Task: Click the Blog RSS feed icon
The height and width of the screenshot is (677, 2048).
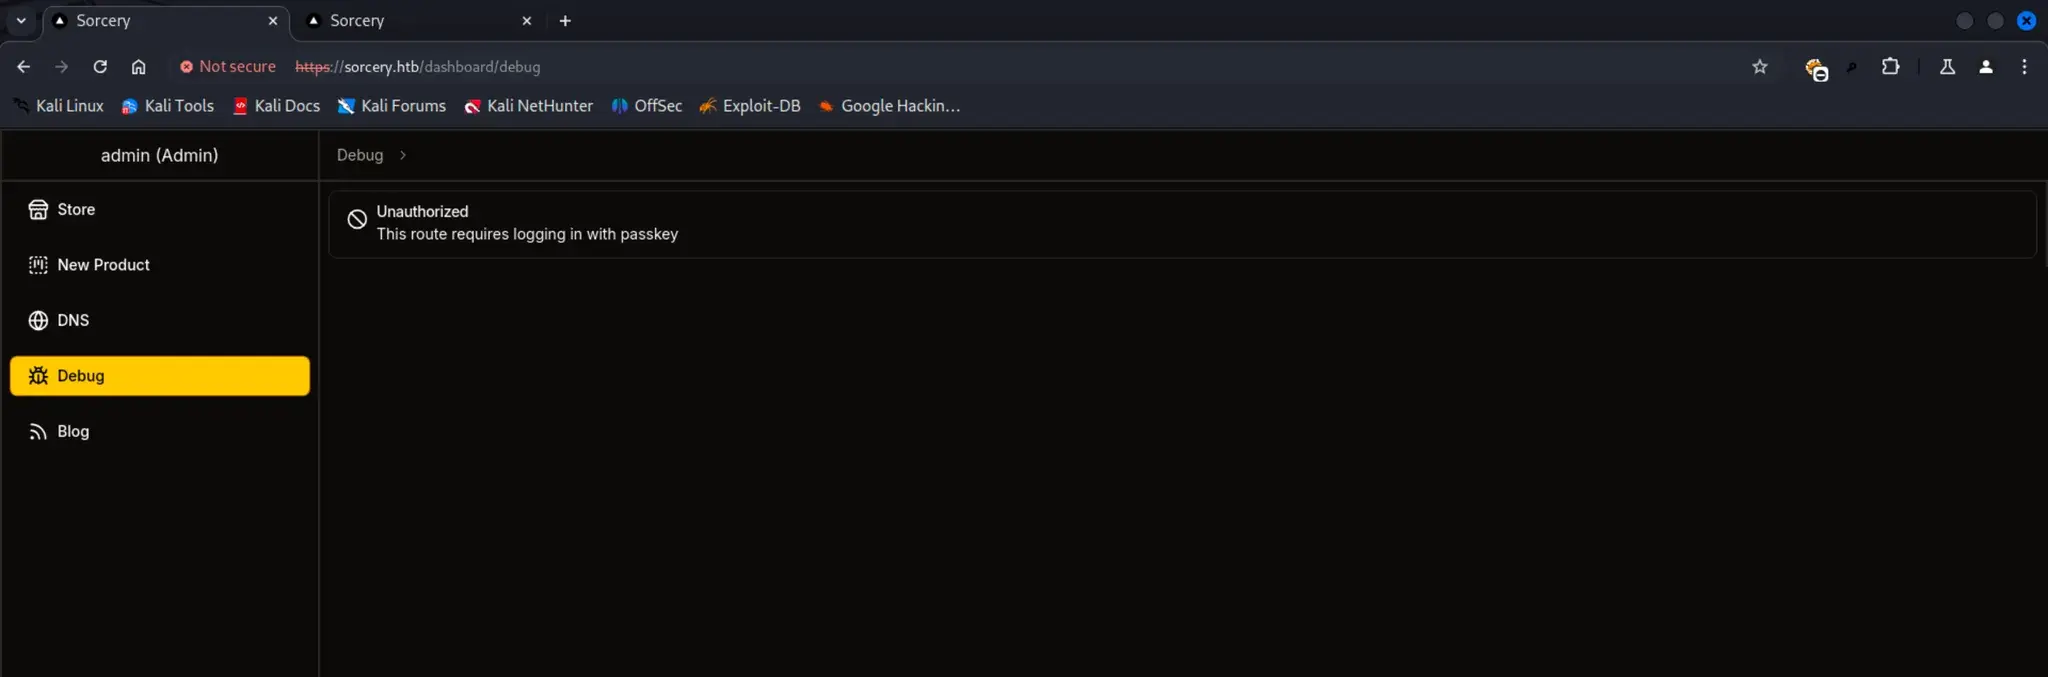Action: pos(38,432)
